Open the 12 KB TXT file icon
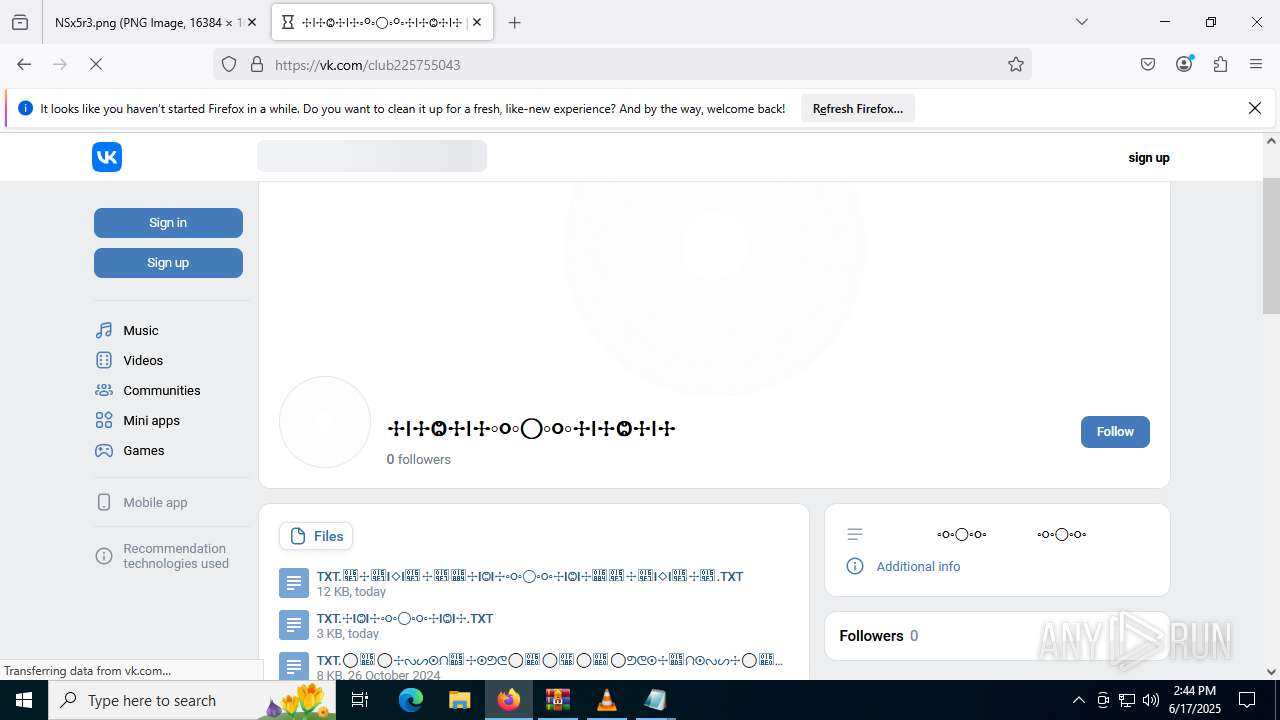Screen dimensions: 1280x720 click(294, 583)
